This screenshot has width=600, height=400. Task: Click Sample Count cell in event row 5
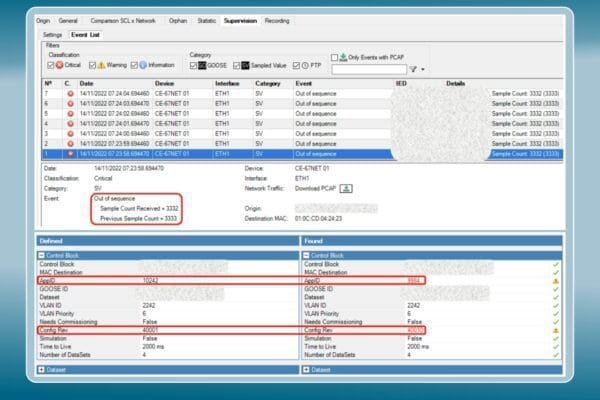[525, 114]
